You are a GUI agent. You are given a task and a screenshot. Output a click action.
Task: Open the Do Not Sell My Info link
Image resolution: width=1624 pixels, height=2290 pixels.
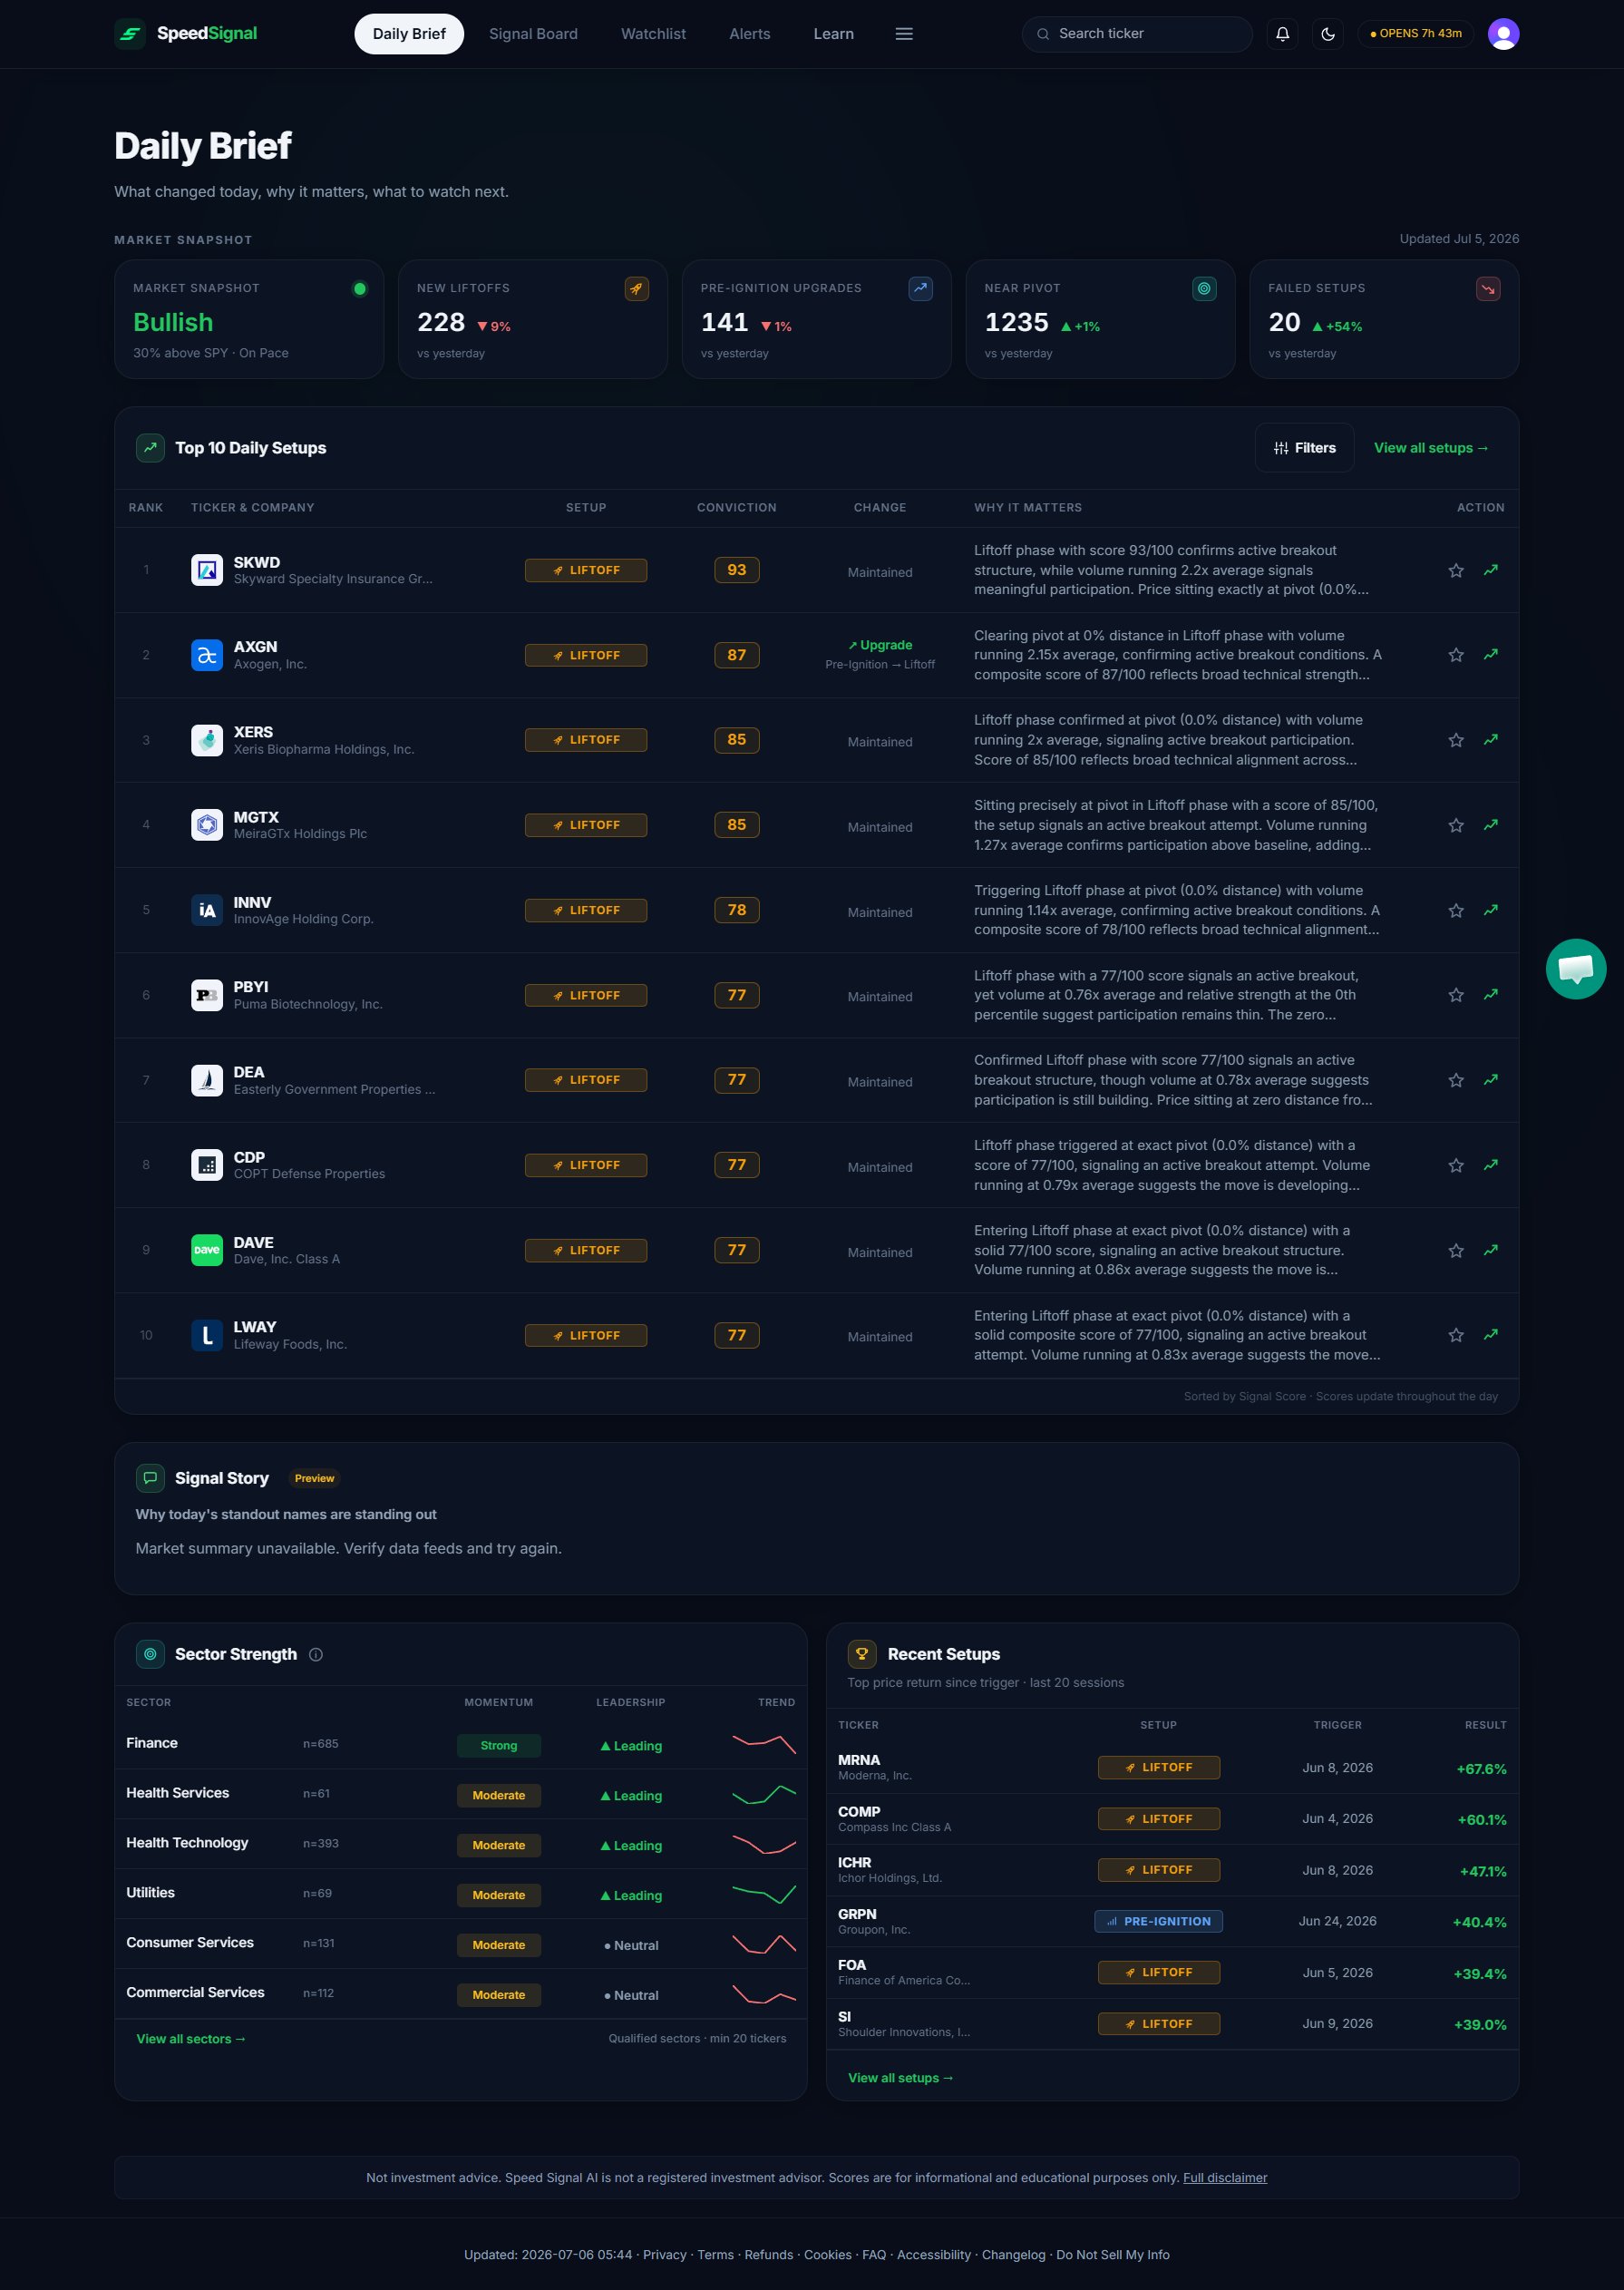1113,2255
